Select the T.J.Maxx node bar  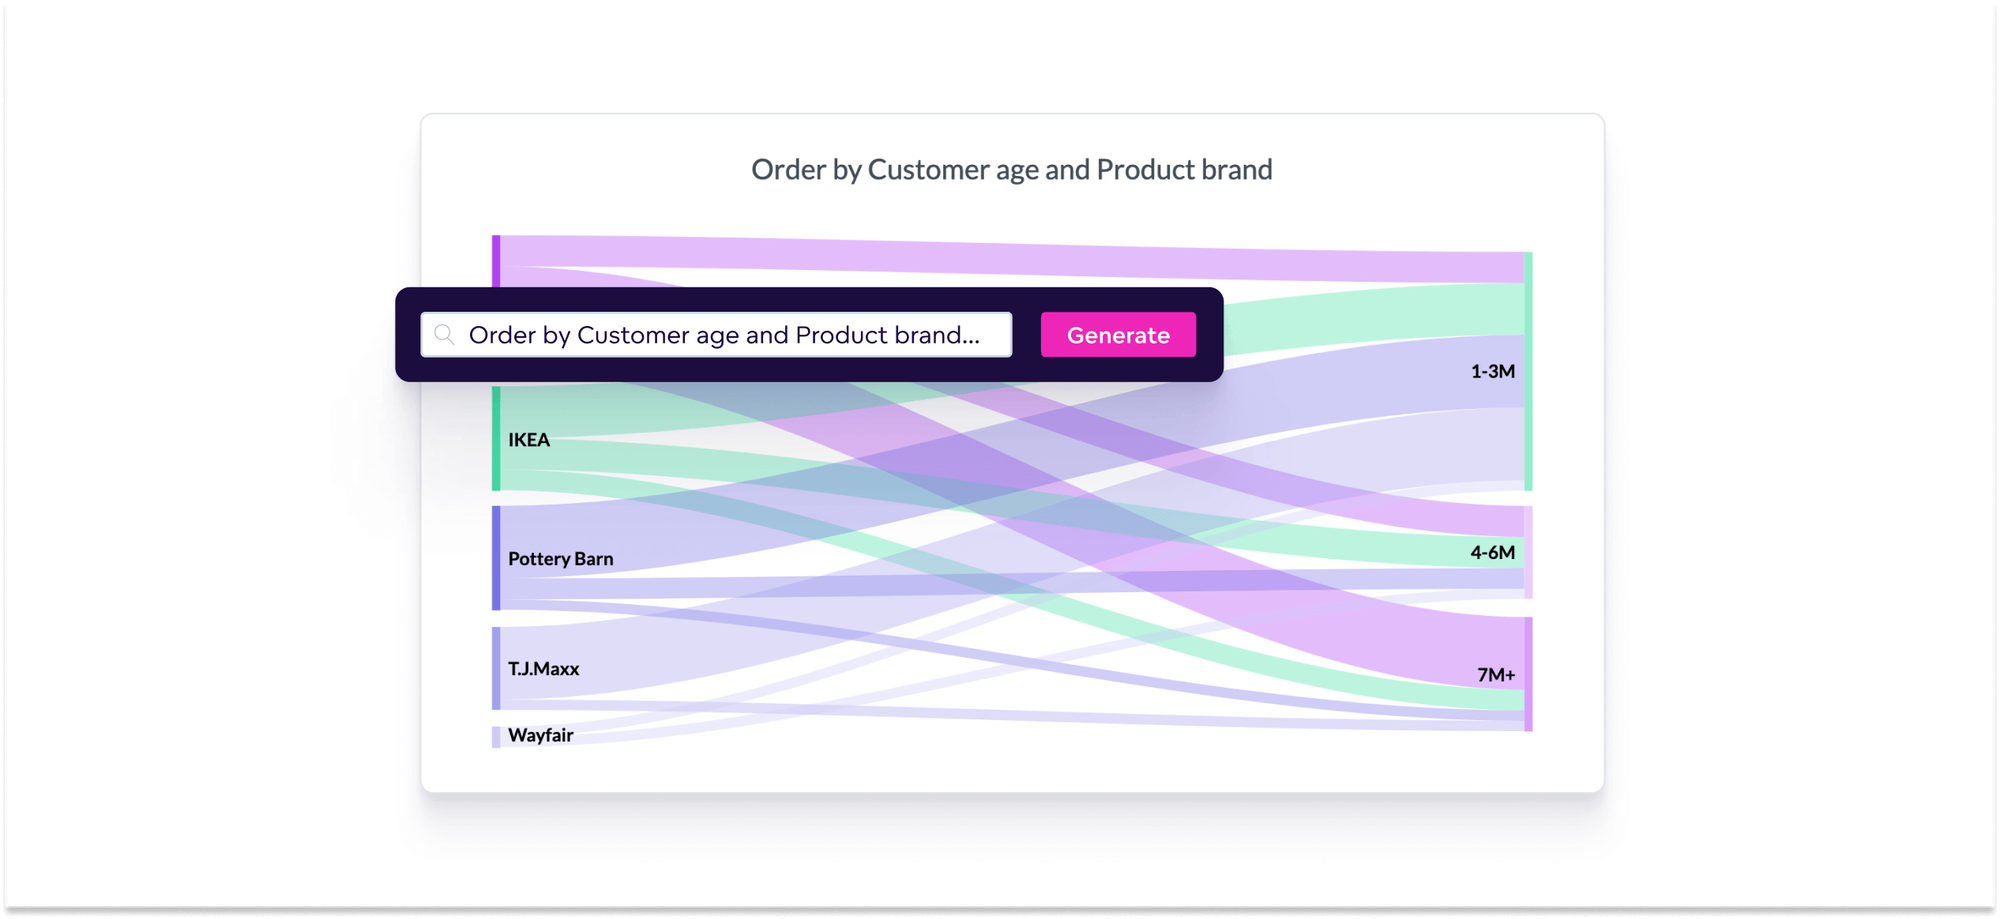point(496,668)
